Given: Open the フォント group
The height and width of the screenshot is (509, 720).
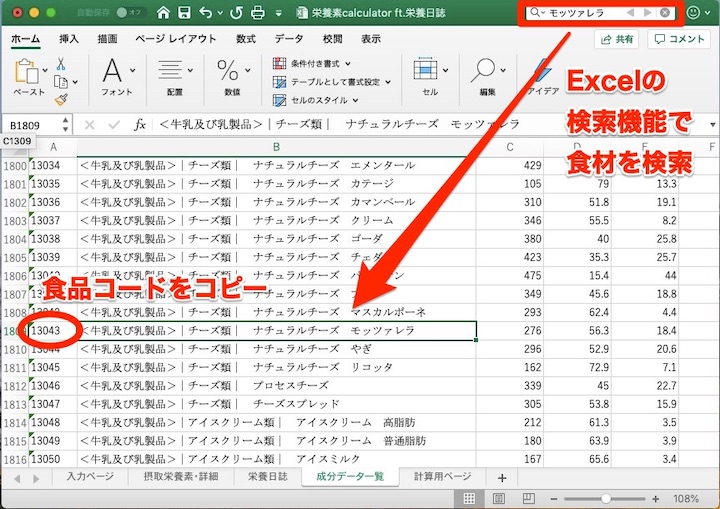Looking at the screenshot, I should click(x=118, y=77).
